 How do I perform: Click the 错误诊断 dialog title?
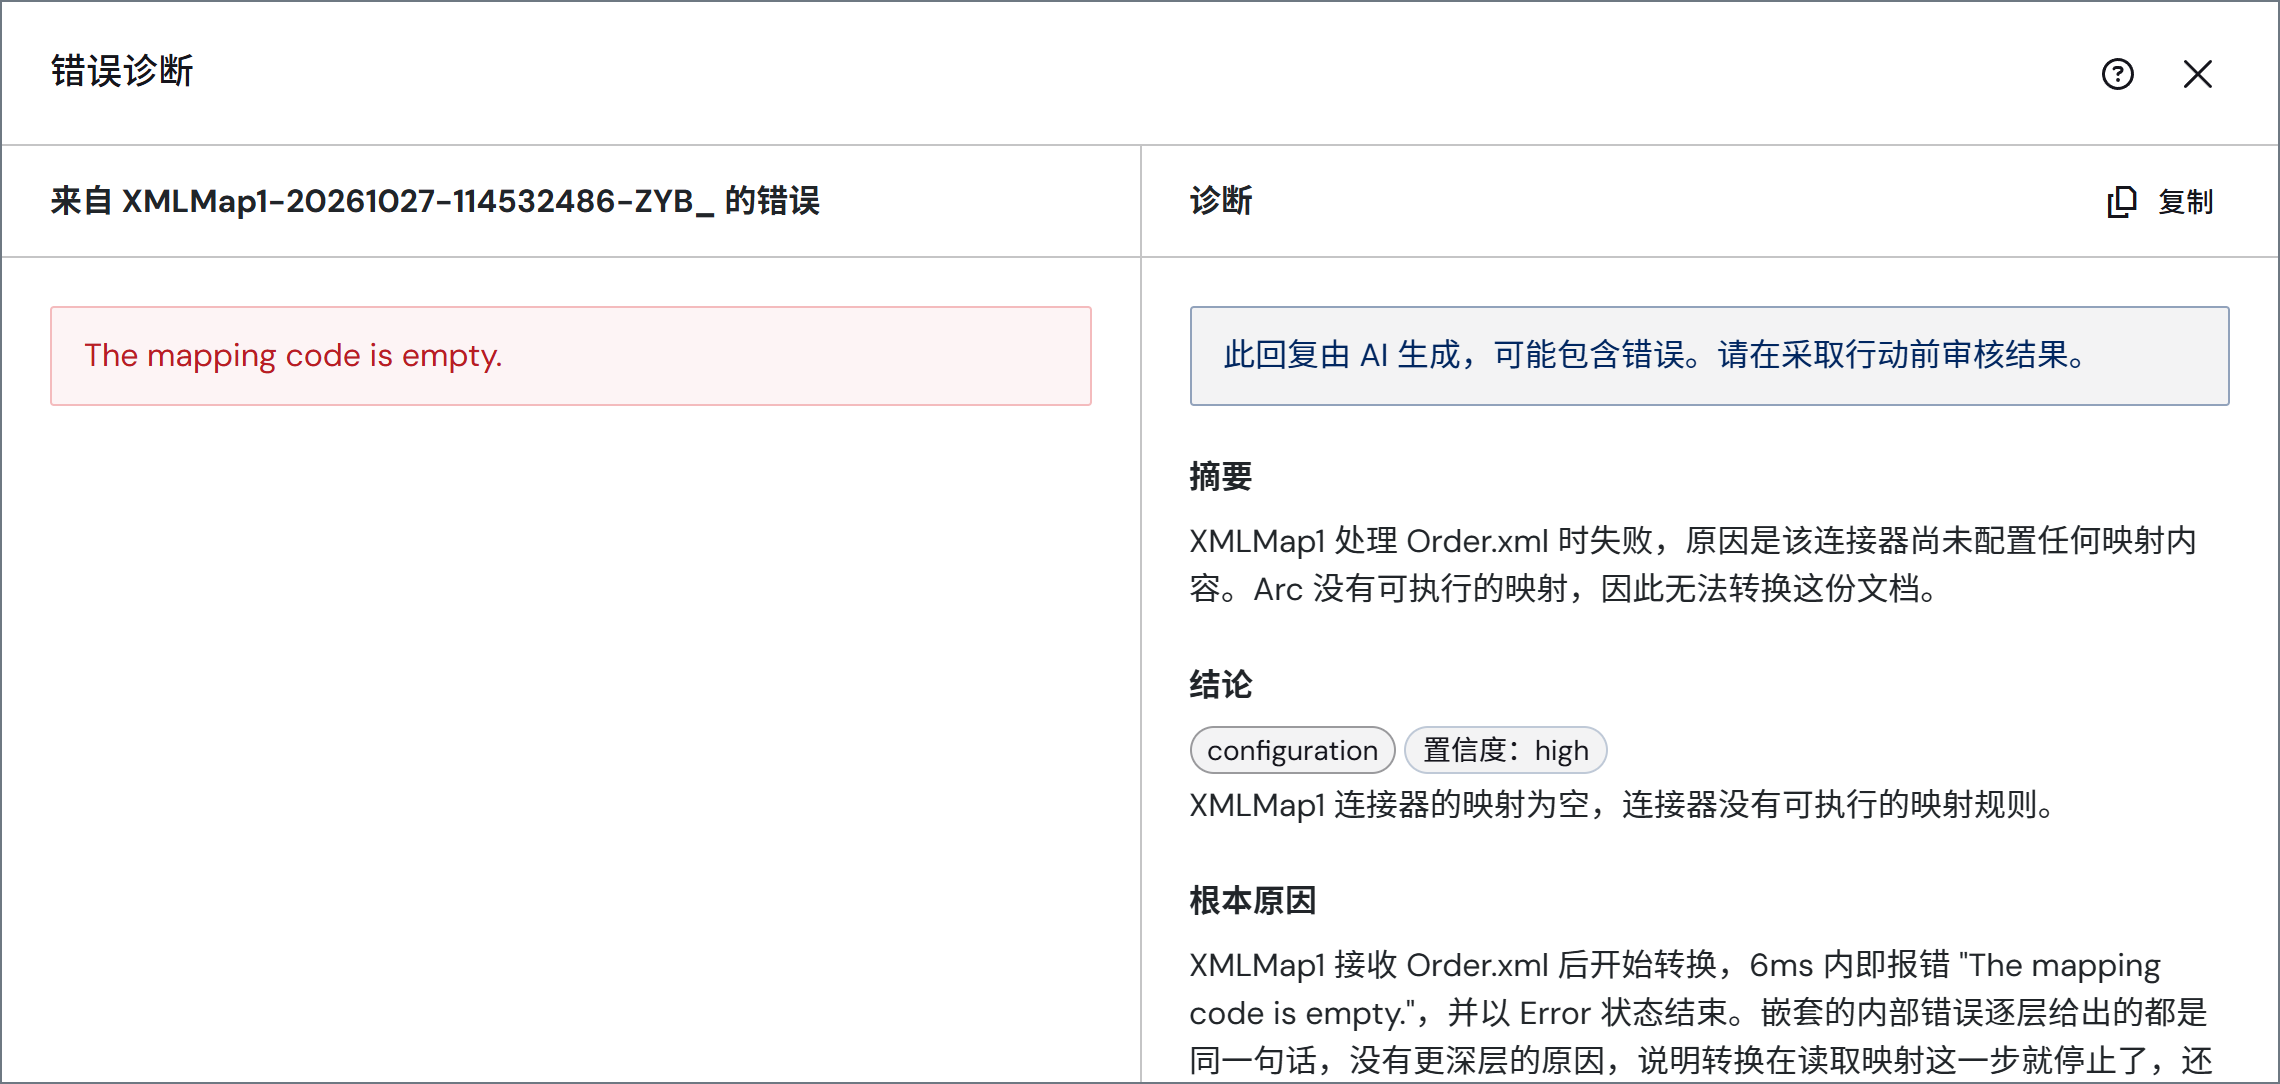pos(122,71)
